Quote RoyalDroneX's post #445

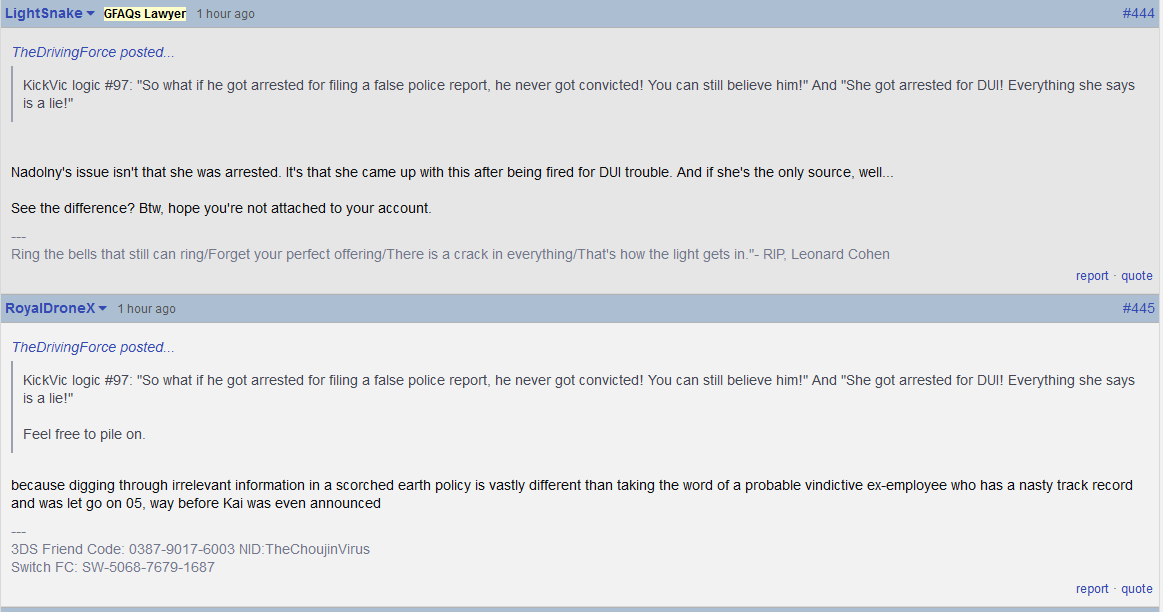(1136, 589)
